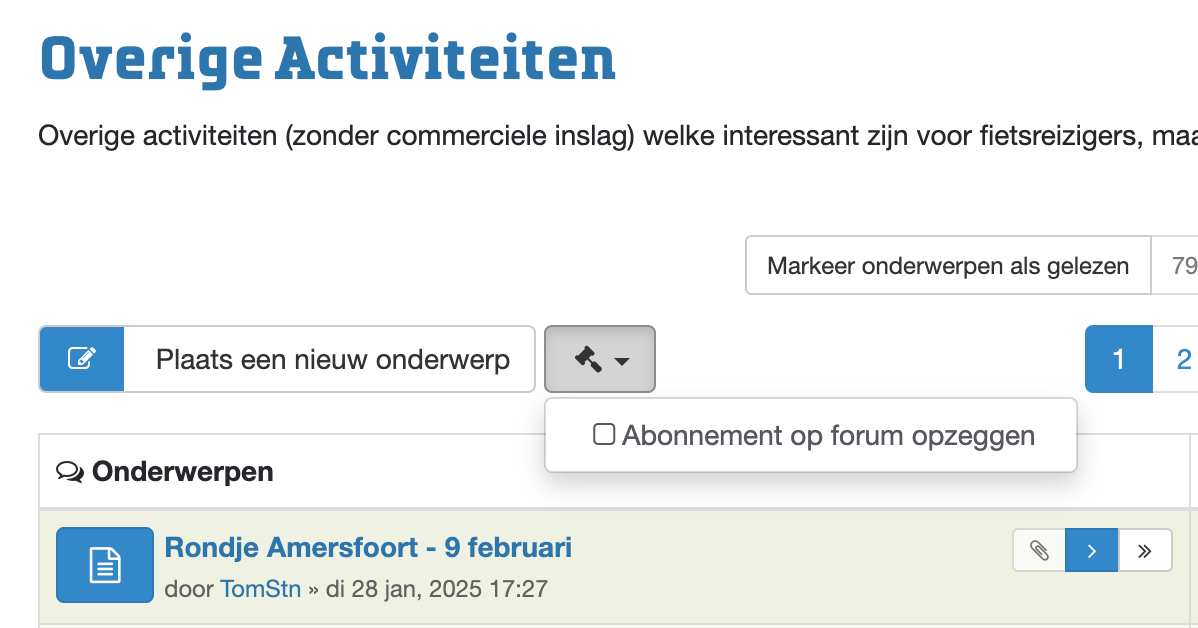Image resolution: width=1198 pixels, height=628 pixels.
Task: Click the pencil edit icon for new topic
Action: pos(82,359)
